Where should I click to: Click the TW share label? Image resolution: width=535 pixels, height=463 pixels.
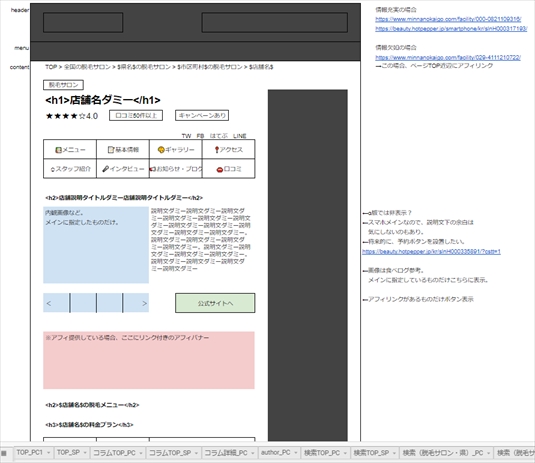186,136
